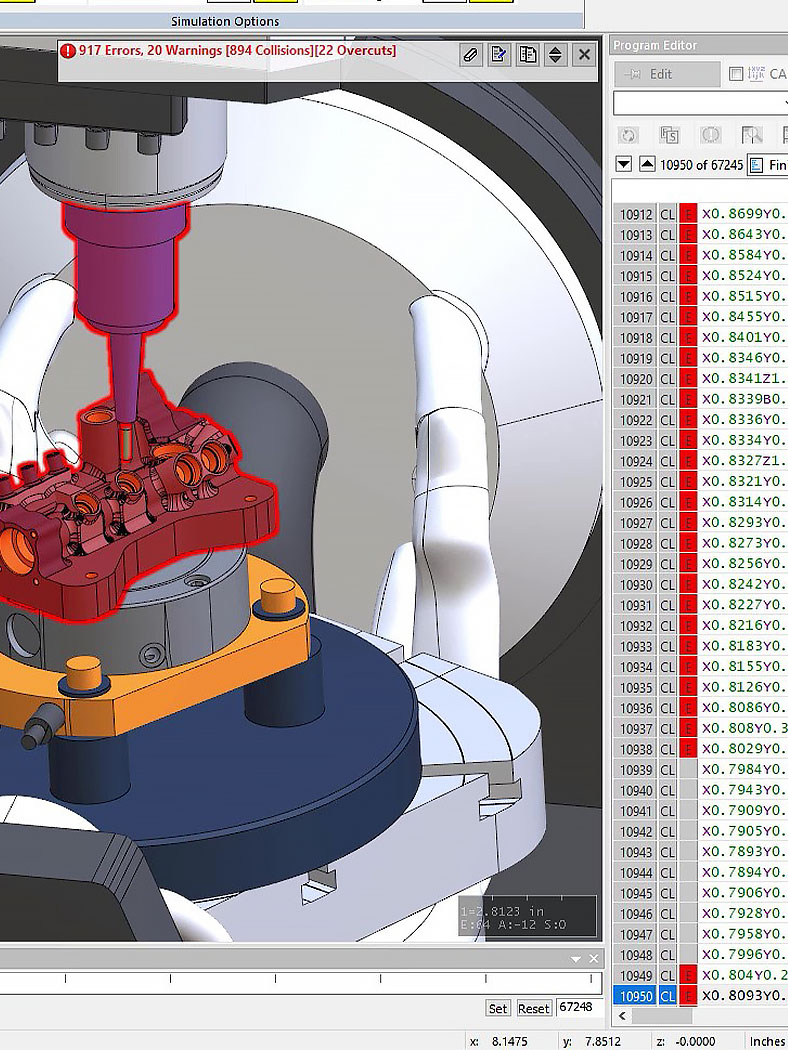Select program line 10912
788x1050 pixels.
pyautogui.click(x=700, y=214)
